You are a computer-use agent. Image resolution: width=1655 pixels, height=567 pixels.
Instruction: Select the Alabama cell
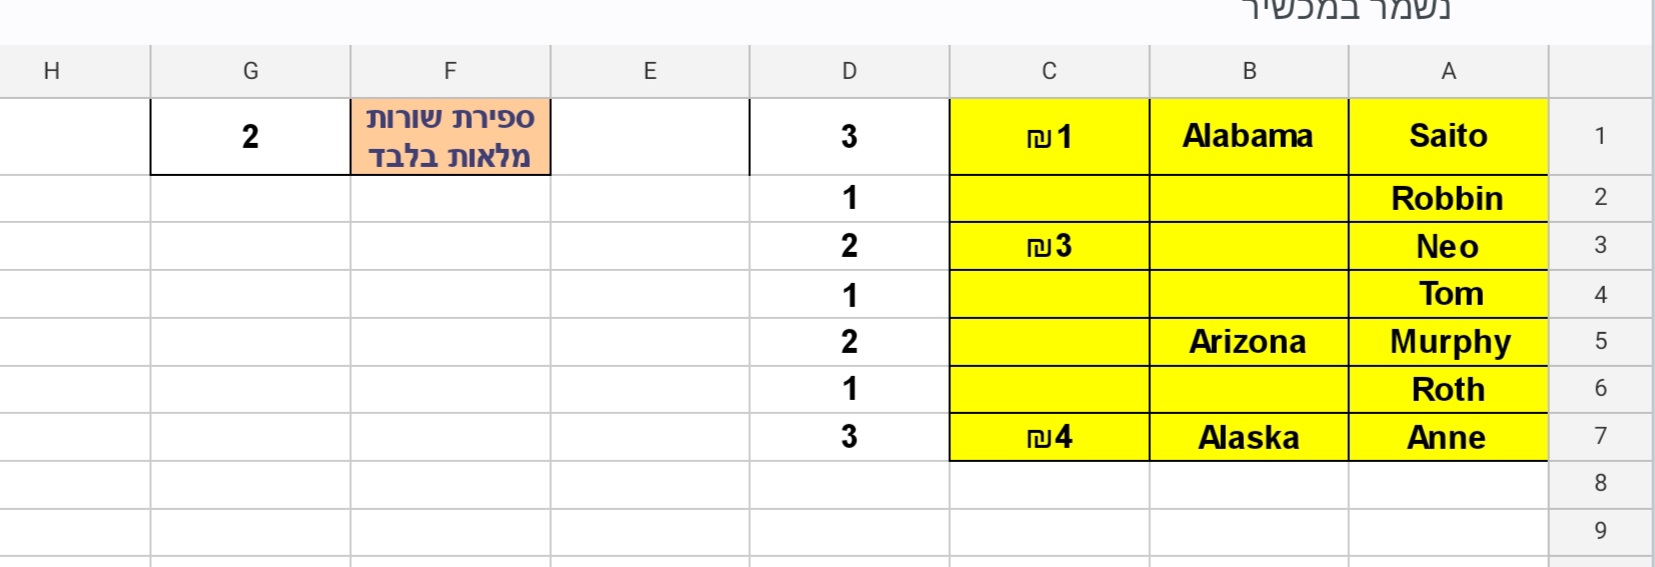pos(1249,136)
